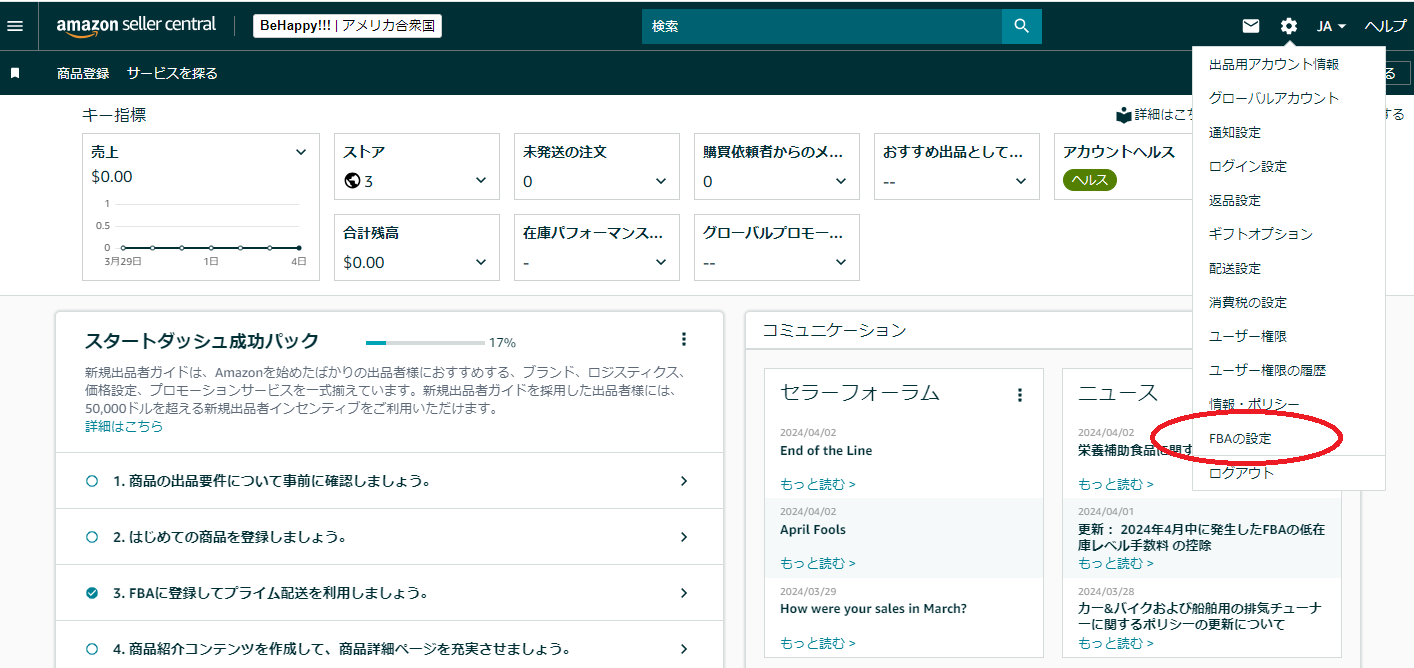Click the globe icon in the ストア card
This screenshot has height=668, width=1414.
[x=351, y=181]
